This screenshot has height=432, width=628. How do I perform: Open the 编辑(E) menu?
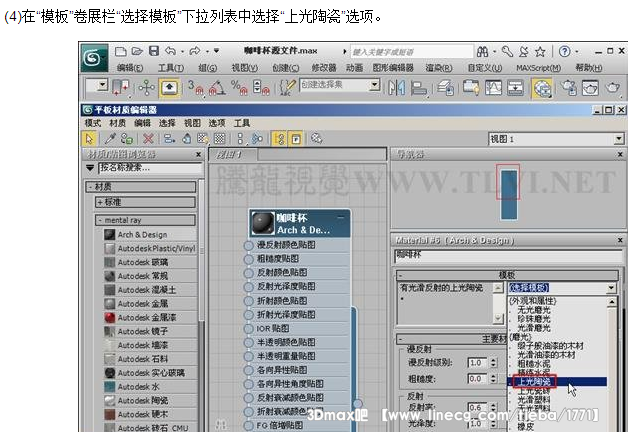[x=130, y=68]
